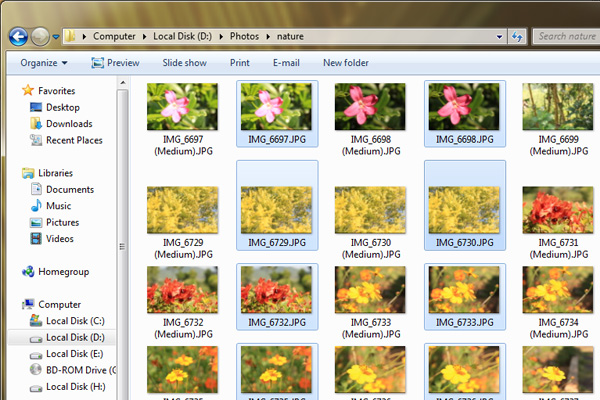The image size is (600, 400).
Task: Expand the arrow after Computer breadcrumb
Action: (144, 37)
